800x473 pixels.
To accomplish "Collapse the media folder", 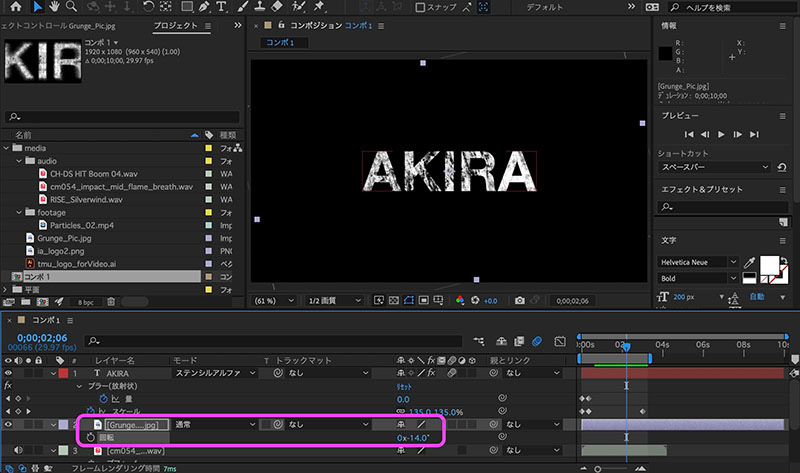I will (x=7, y=148).
